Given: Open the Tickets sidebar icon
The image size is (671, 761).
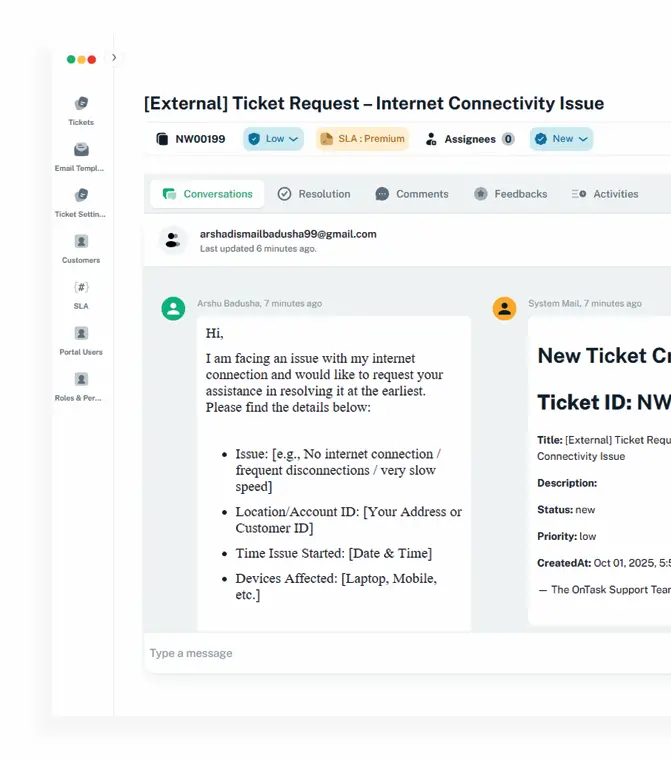Looking at the screenshot, I should point(81,103).
